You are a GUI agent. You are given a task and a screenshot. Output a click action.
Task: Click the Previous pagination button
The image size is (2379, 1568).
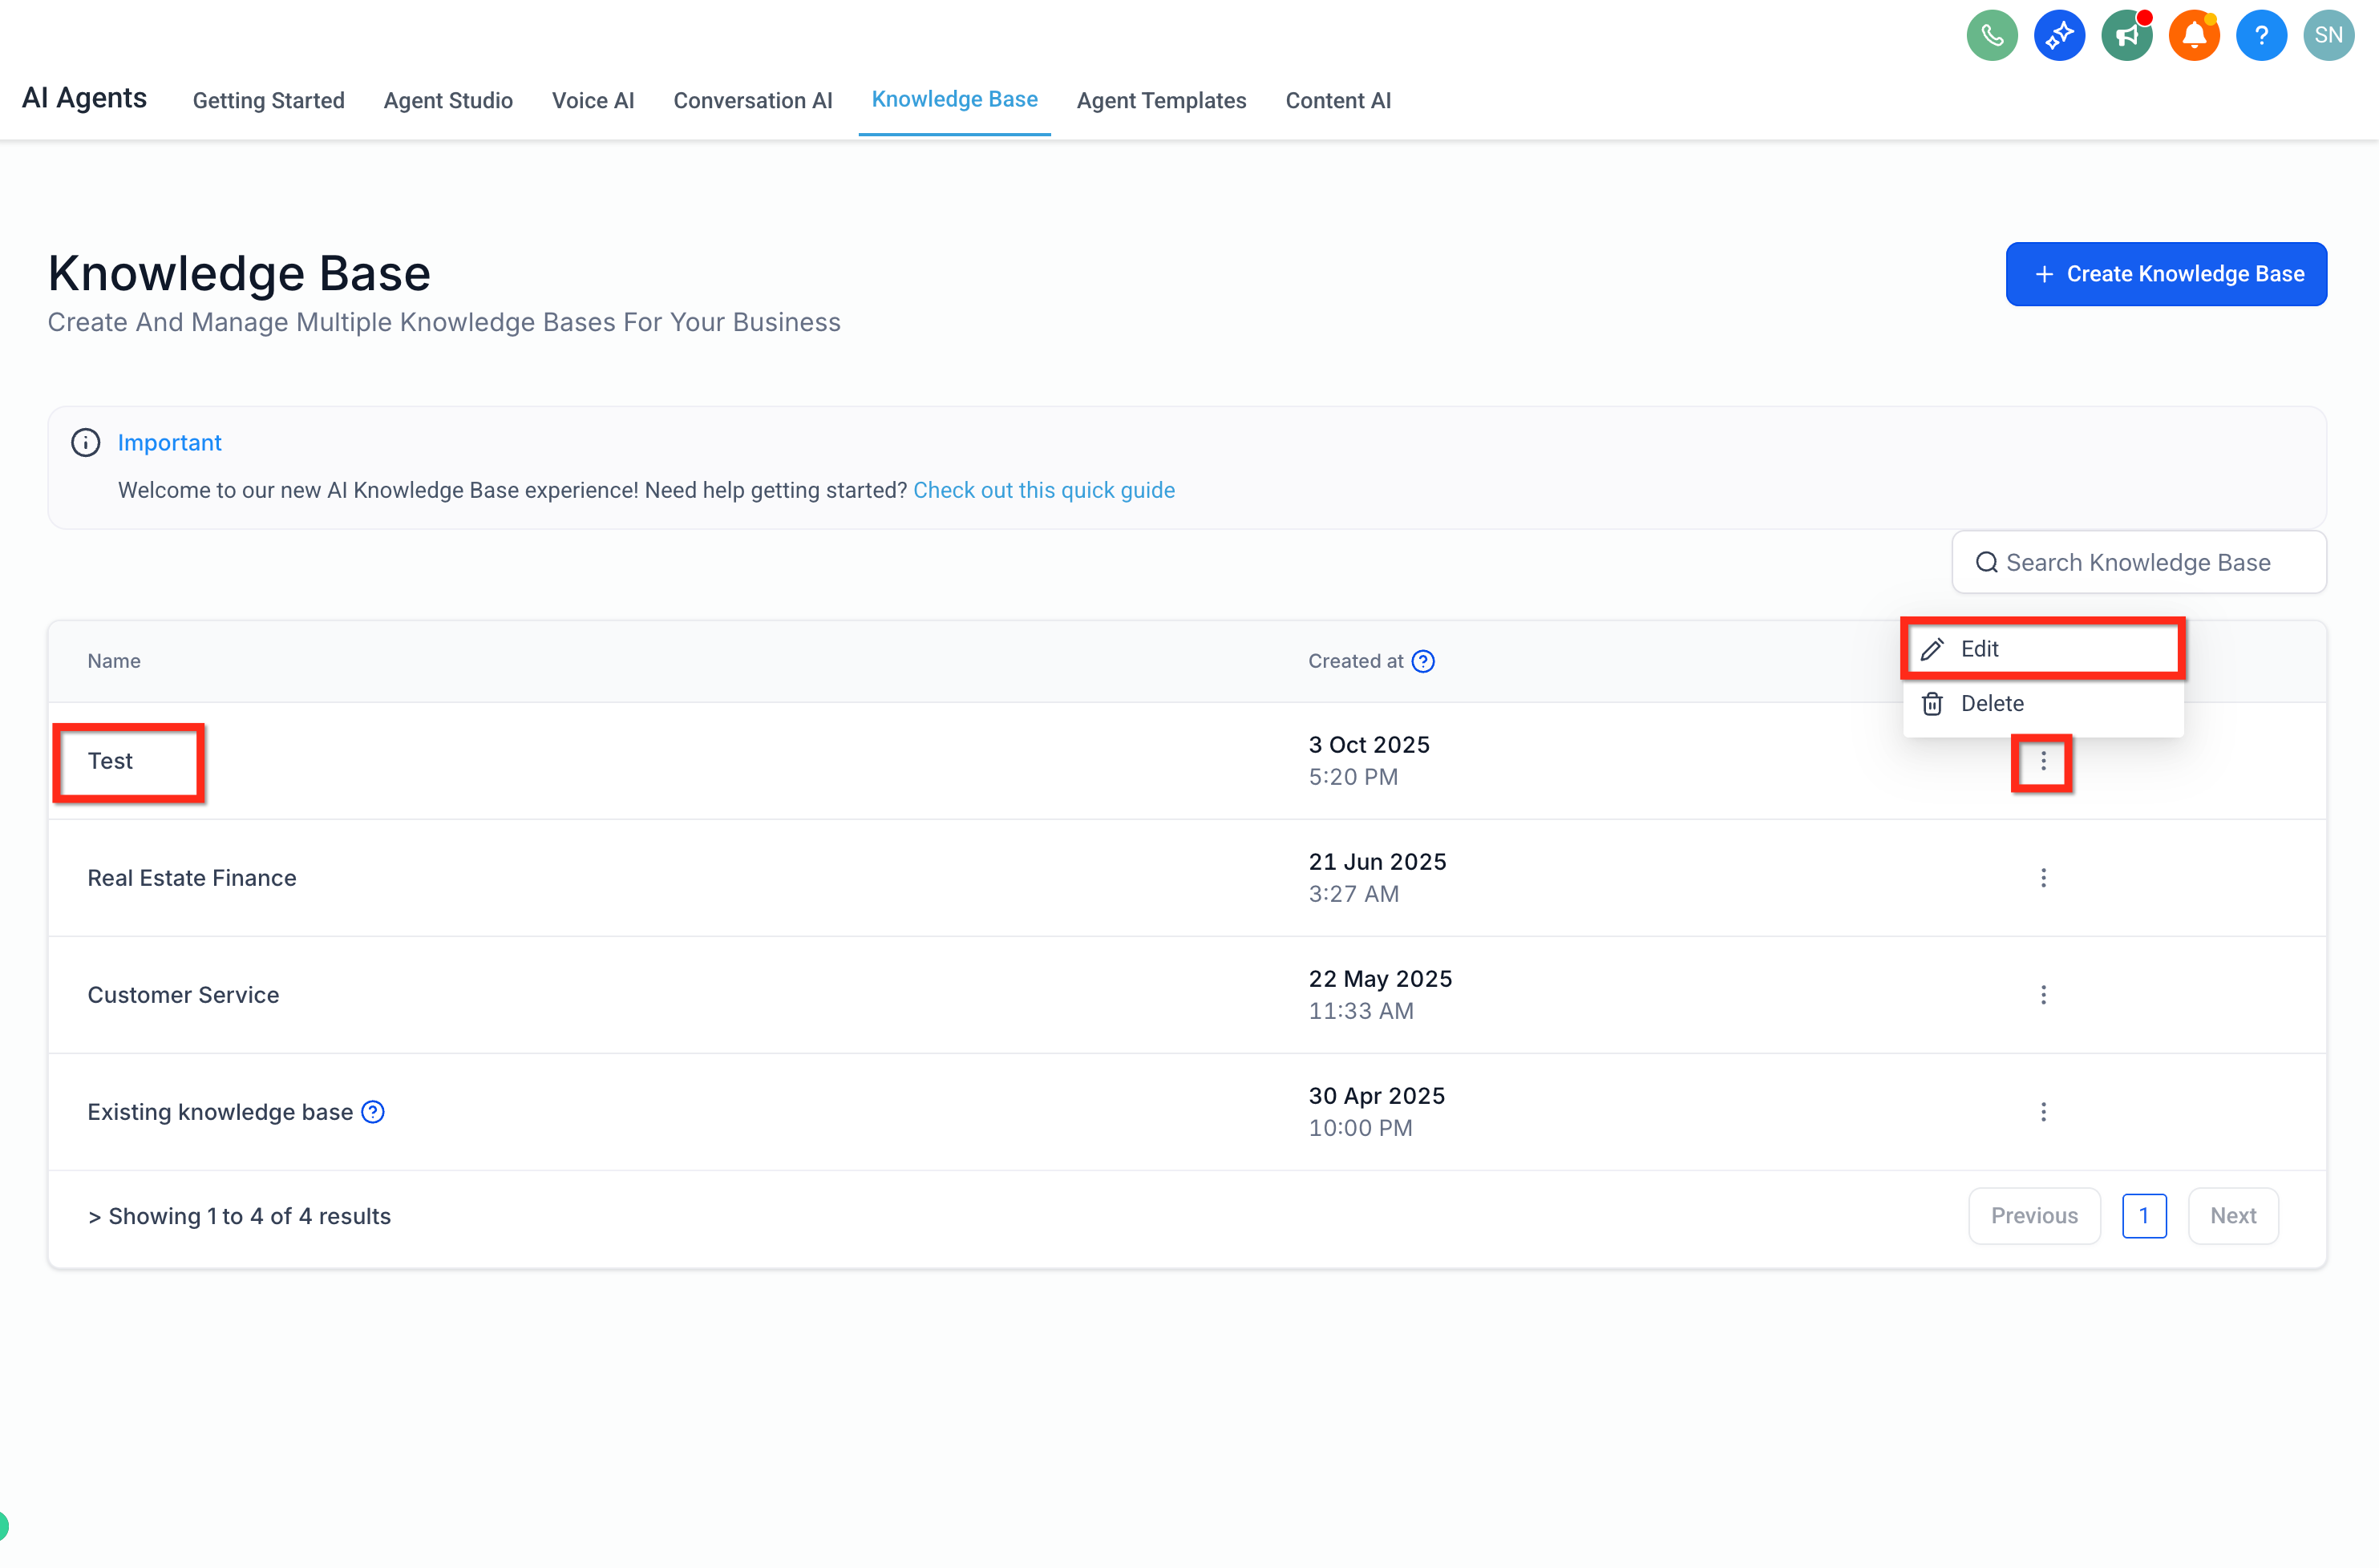pyautogui.click(x=2034, y=1216)
